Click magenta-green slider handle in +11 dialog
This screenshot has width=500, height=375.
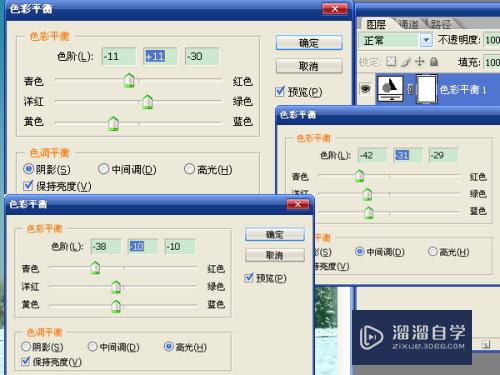(x=148, y=102)
